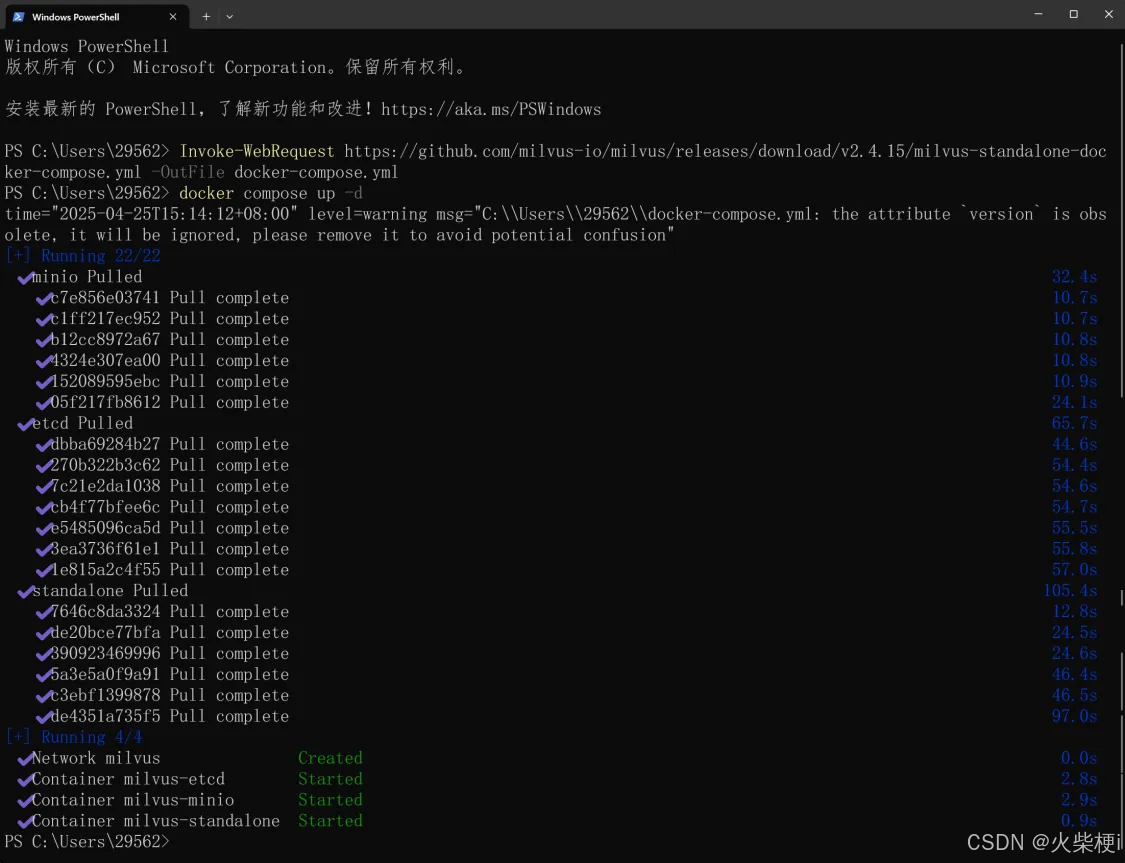Viewport: 1125px width, 863px height.
Task: Click the b12cc8972a67 Pull complete line
Action: click(x=162, y=339)
